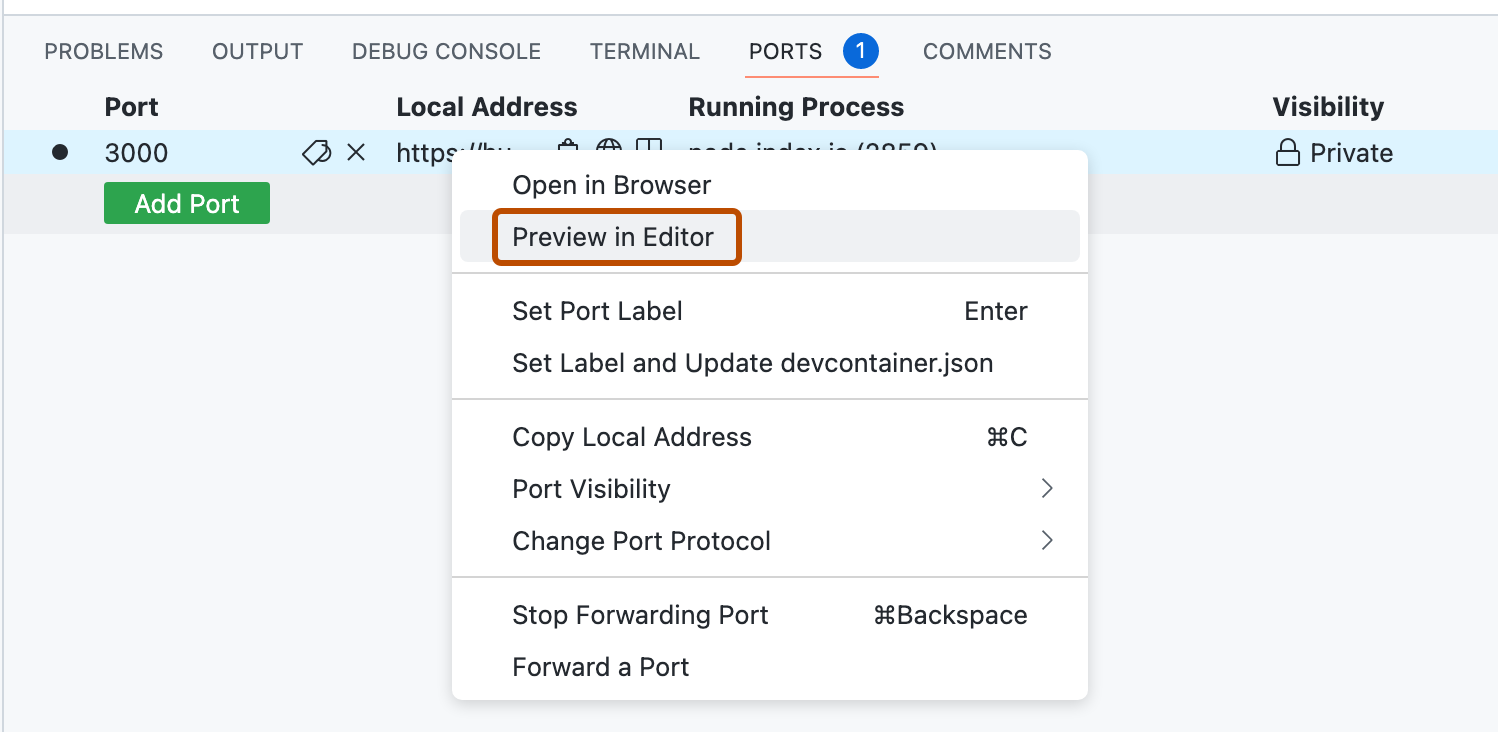The width and height of the screenshot is (1498, 732).
Task: Click the green running dot beside port 3000
Action: 60,152
